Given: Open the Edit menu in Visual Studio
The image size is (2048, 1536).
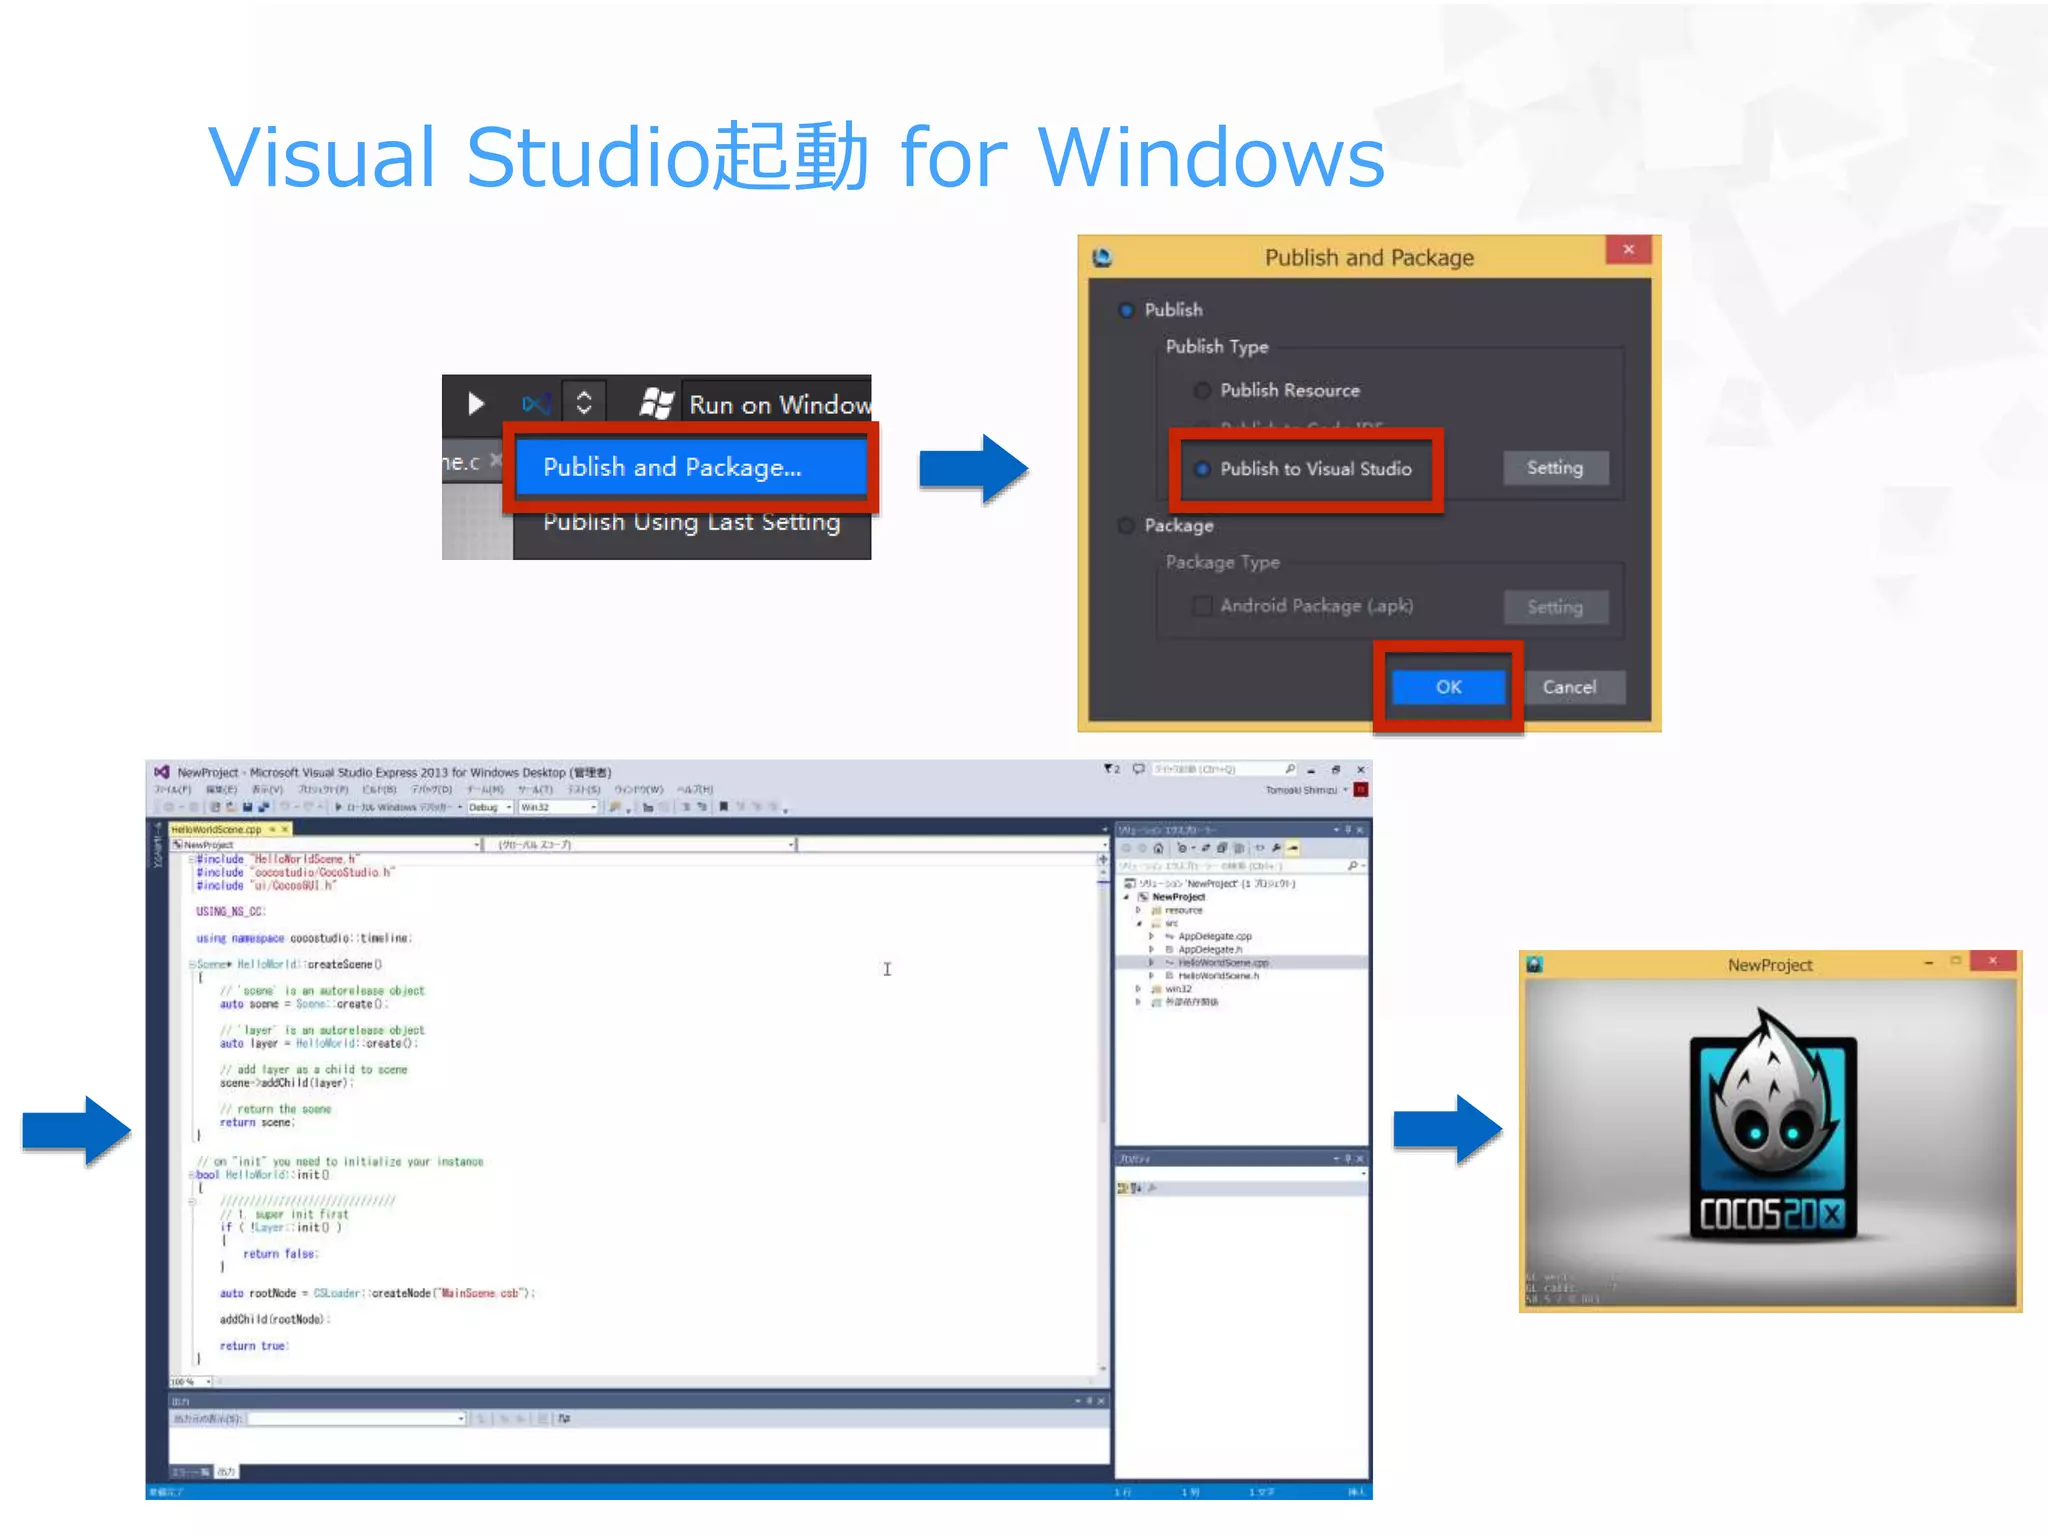Looking at the screenshot, I should click(221, 789).
